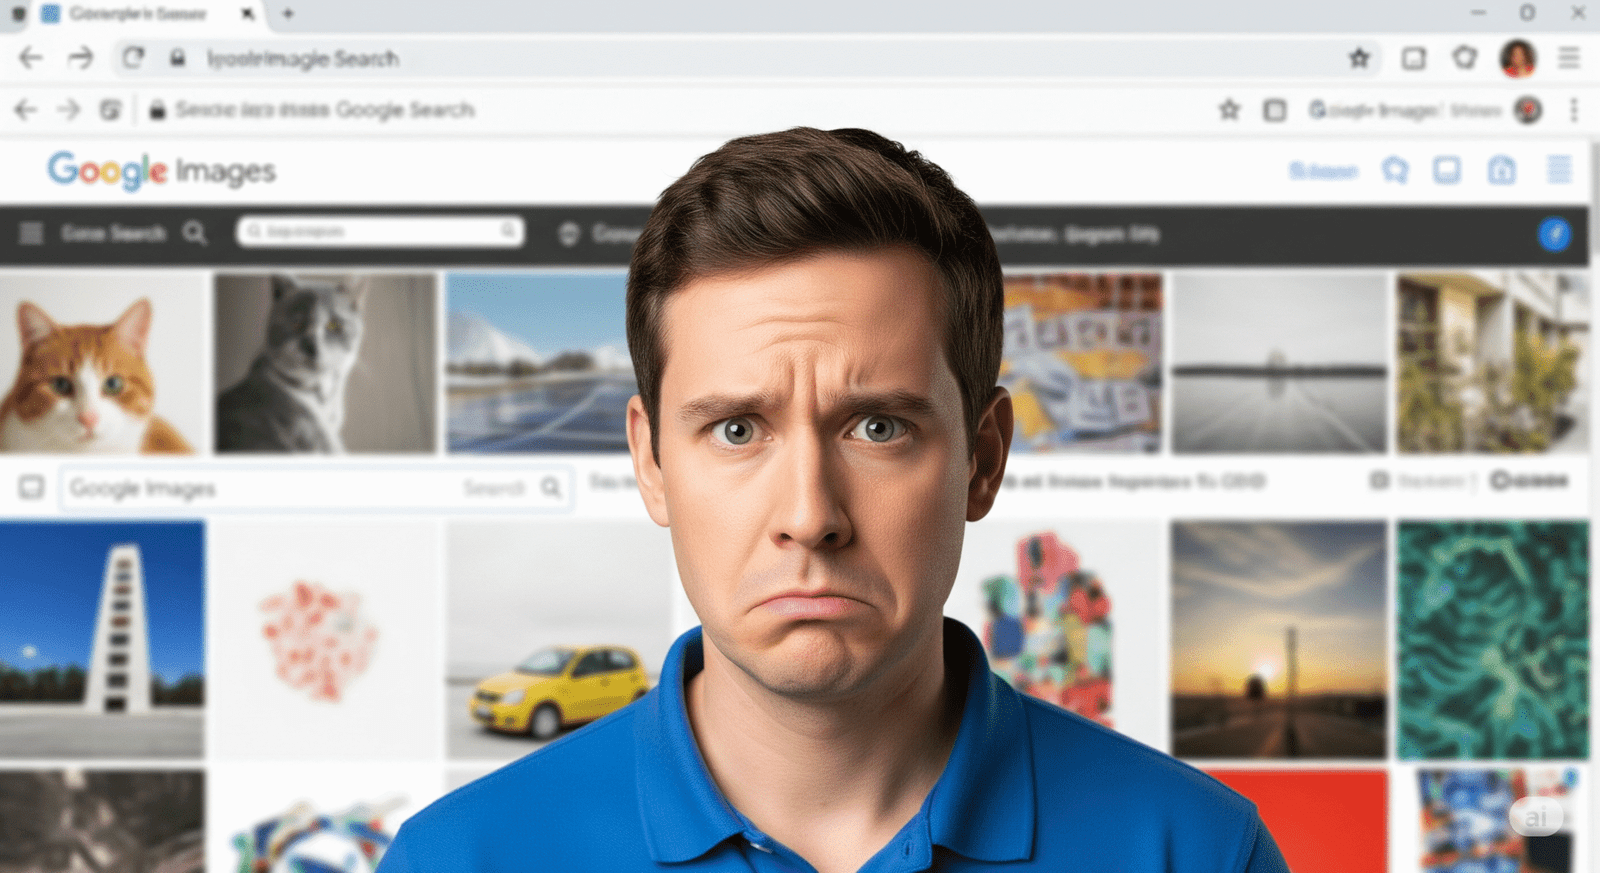This screenshot has width=1600, height=873.
Task: Click the shield icon on the dark bar
Action: [x=569, y=234]
